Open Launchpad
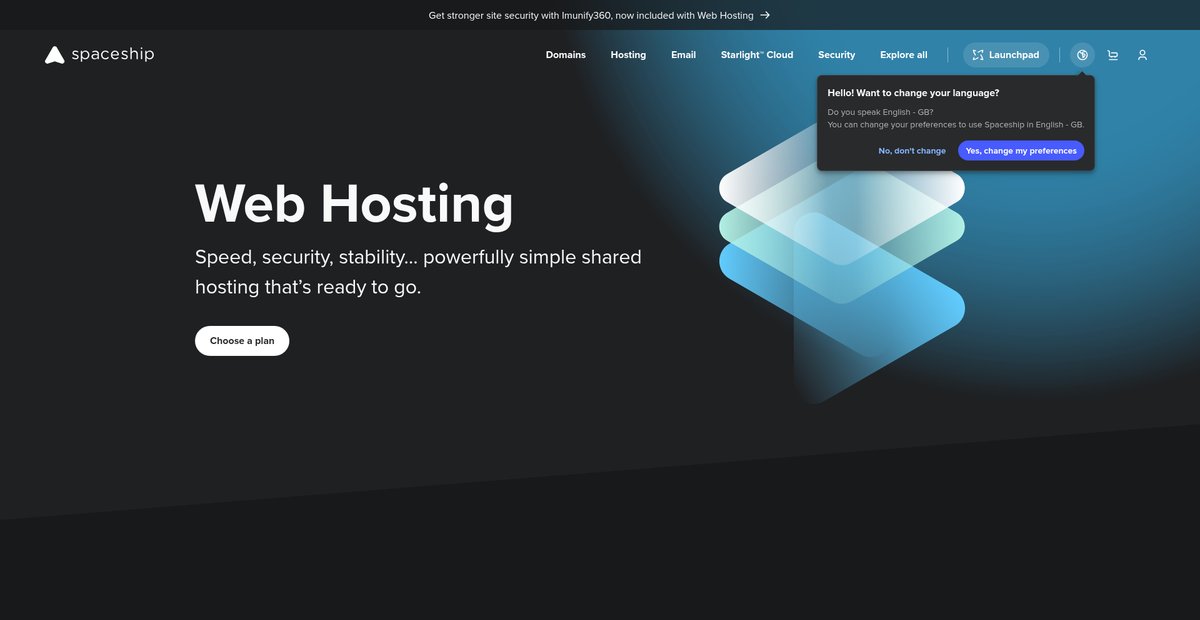 point(1006,55)
